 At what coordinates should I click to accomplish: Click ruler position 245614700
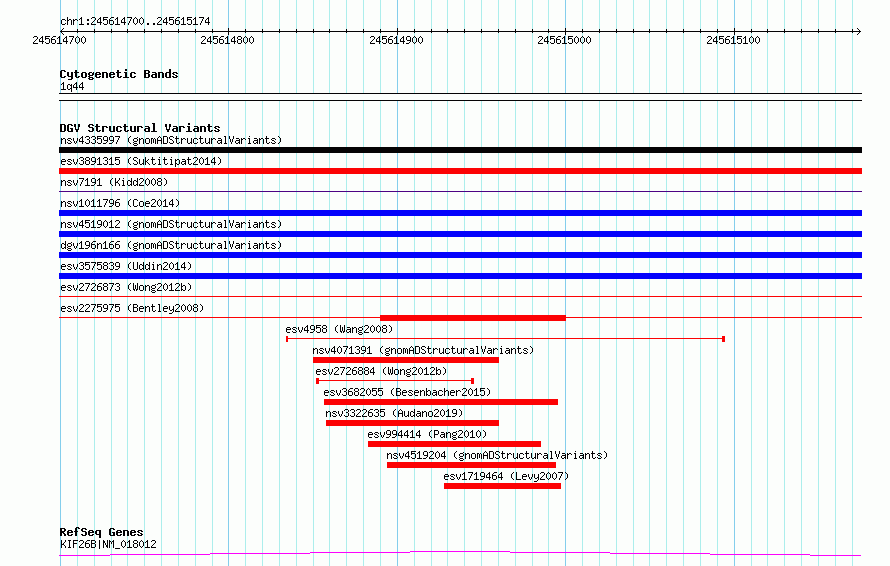coord(60,40)
